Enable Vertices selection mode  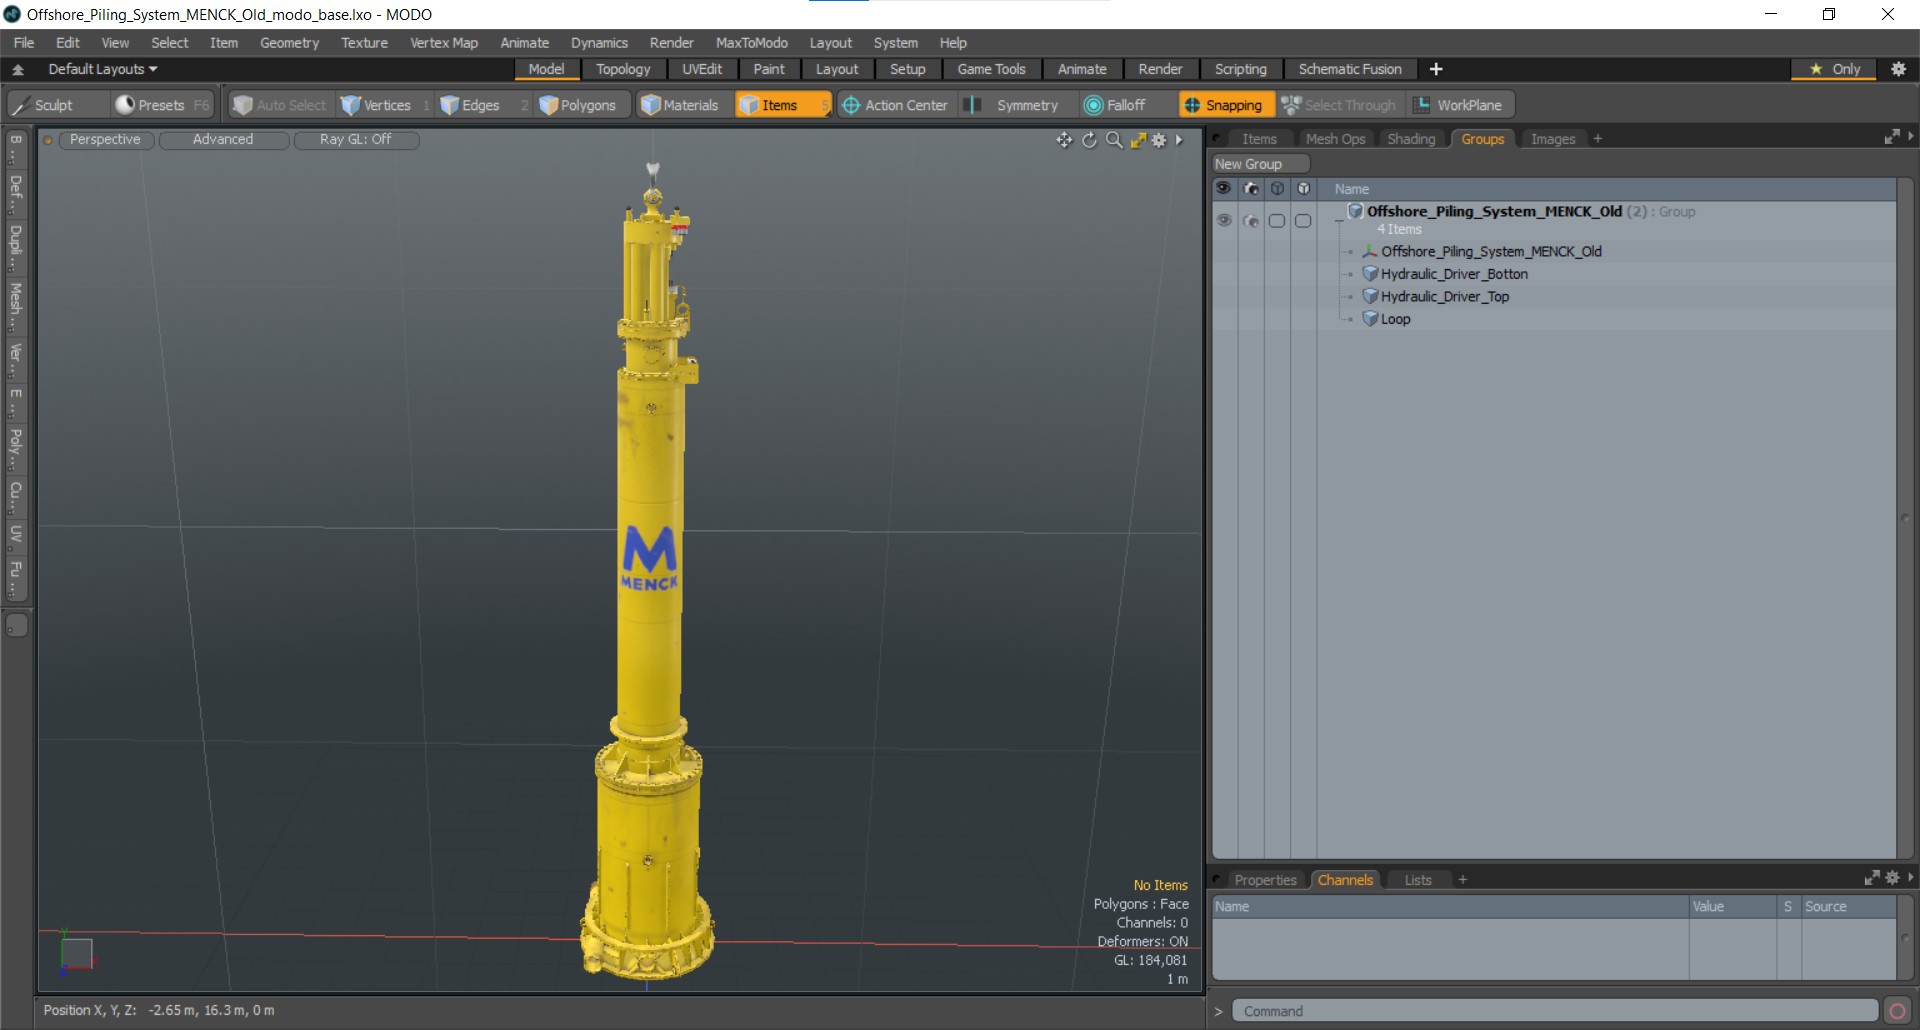point(385,105)
